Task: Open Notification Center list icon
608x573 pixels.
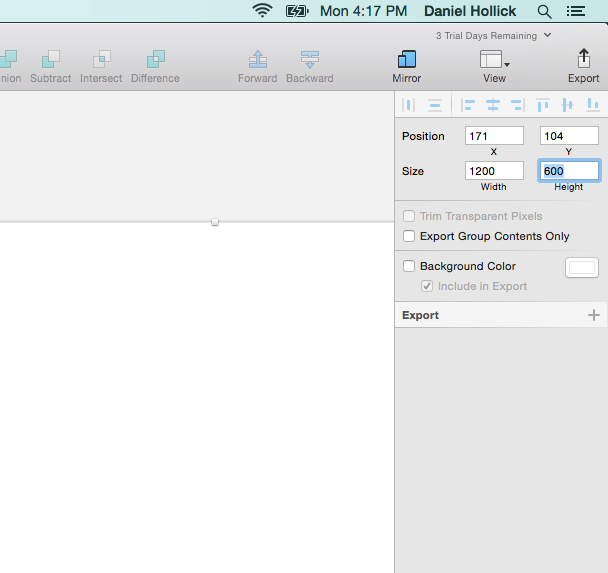Action: click(x=576, y=11)
